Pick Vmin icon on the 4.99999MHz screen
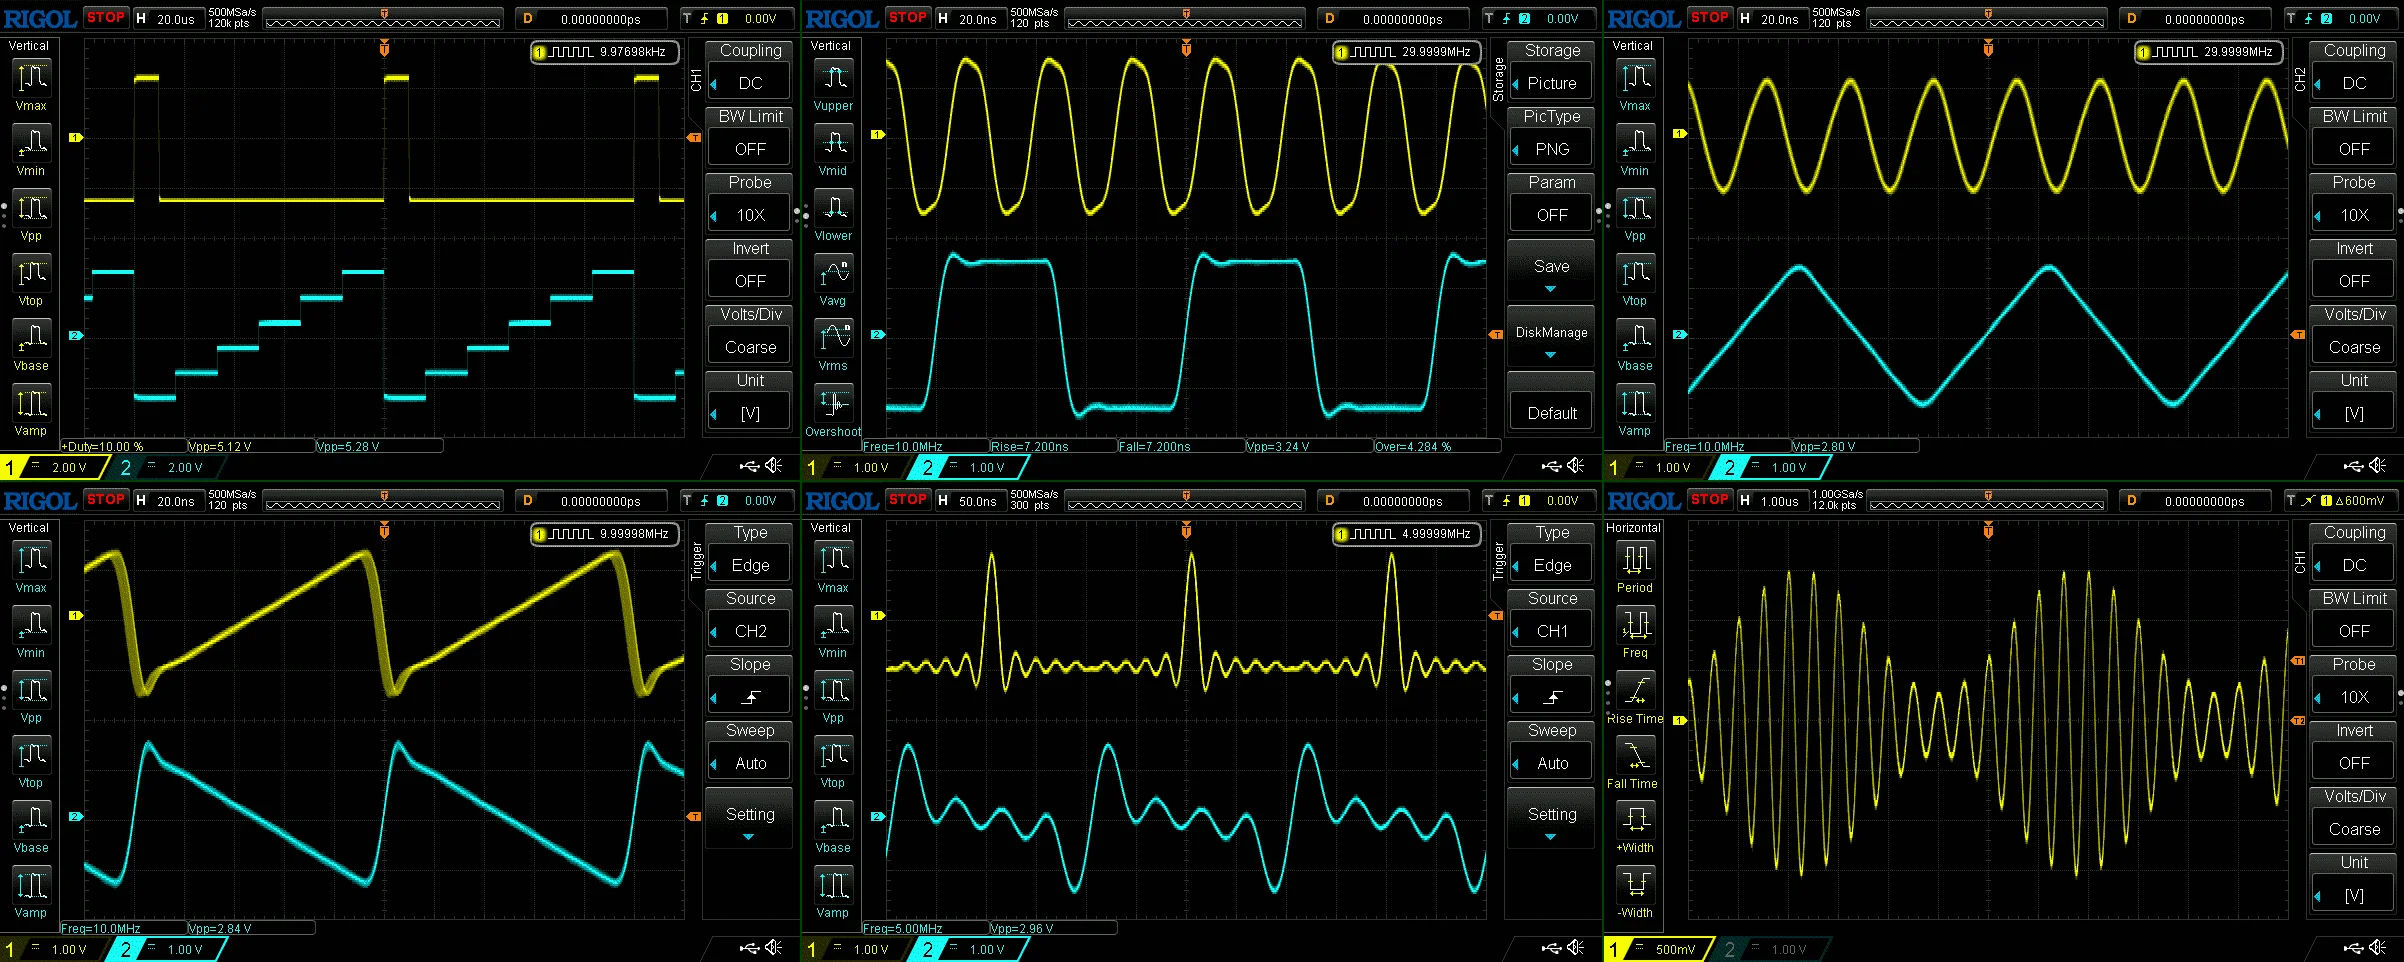 coord(833,625)
